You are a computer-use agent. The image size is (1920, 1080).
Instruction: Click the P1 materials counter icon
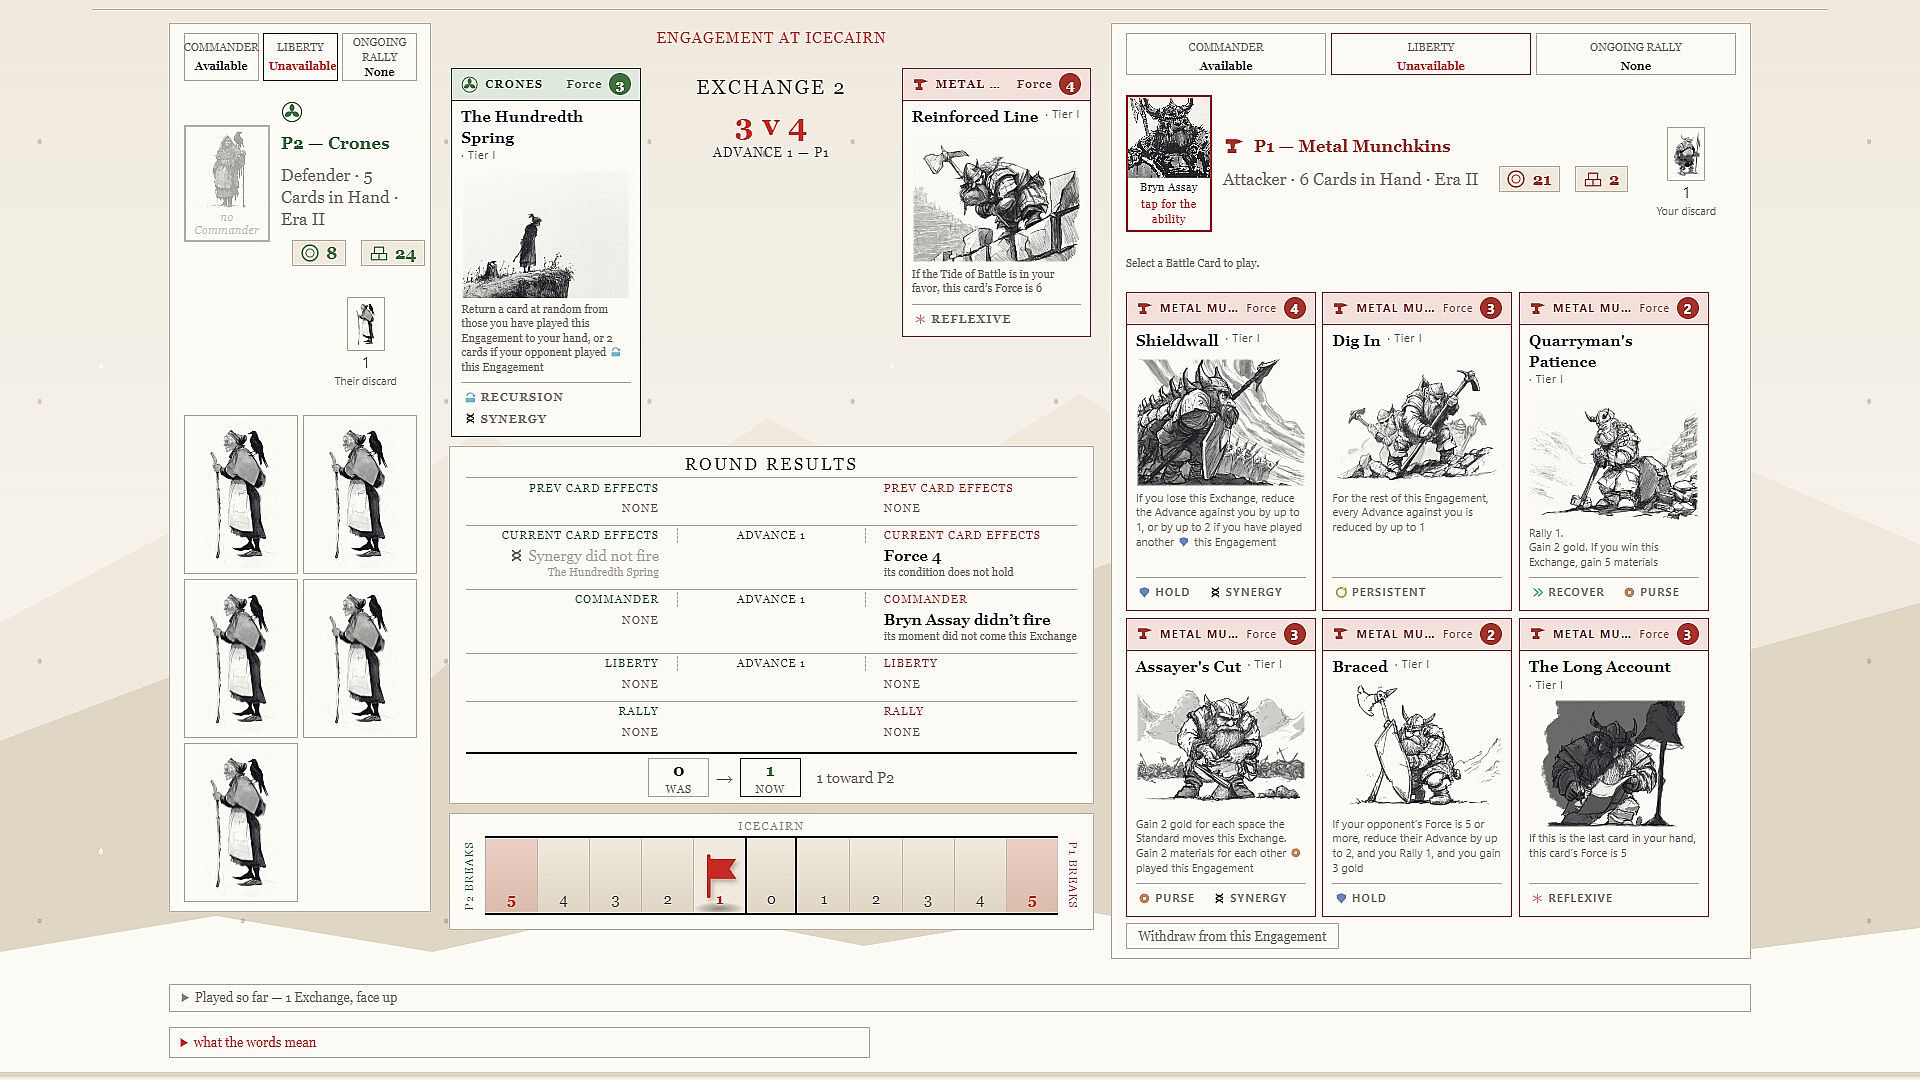coord(1592,180)
